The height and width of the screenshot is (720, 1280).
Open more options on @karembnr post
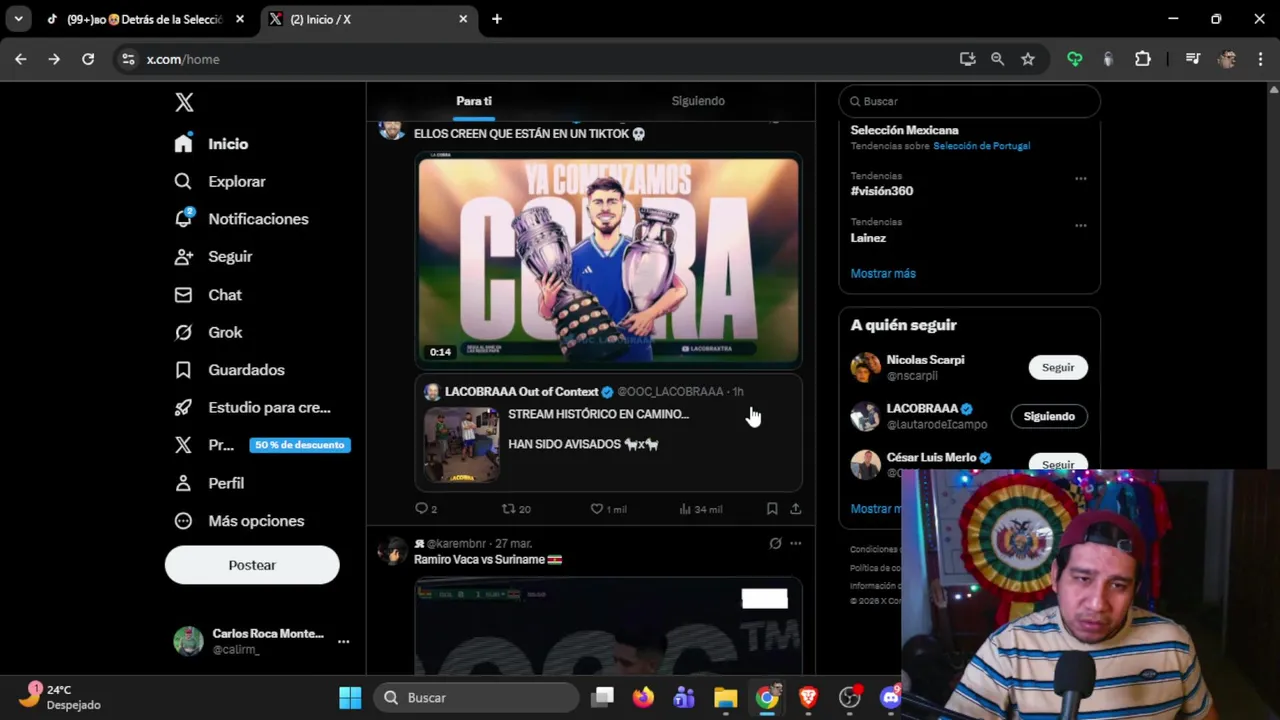point(796,544)
